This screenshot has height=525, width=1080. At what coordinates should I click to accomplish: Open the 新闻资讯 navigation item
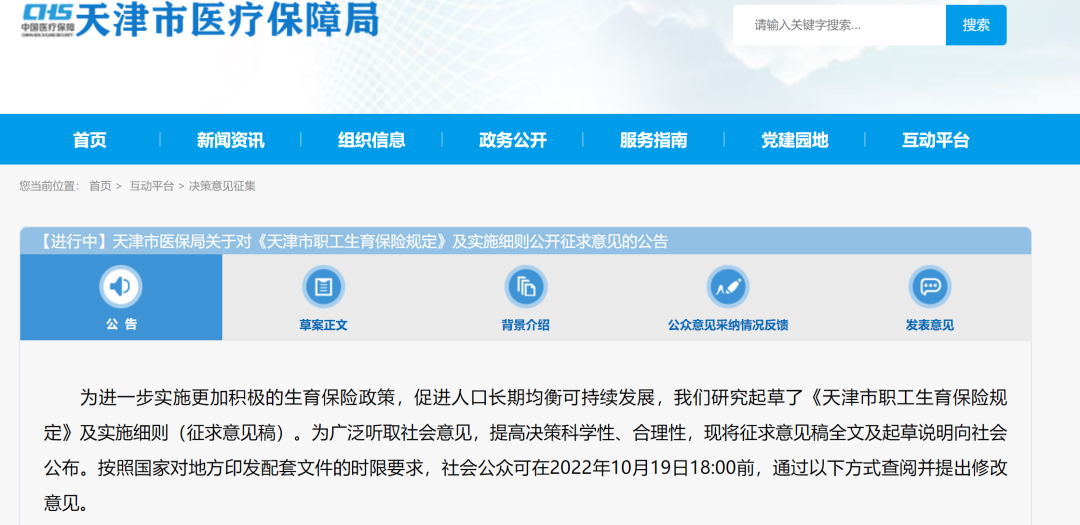230,140
